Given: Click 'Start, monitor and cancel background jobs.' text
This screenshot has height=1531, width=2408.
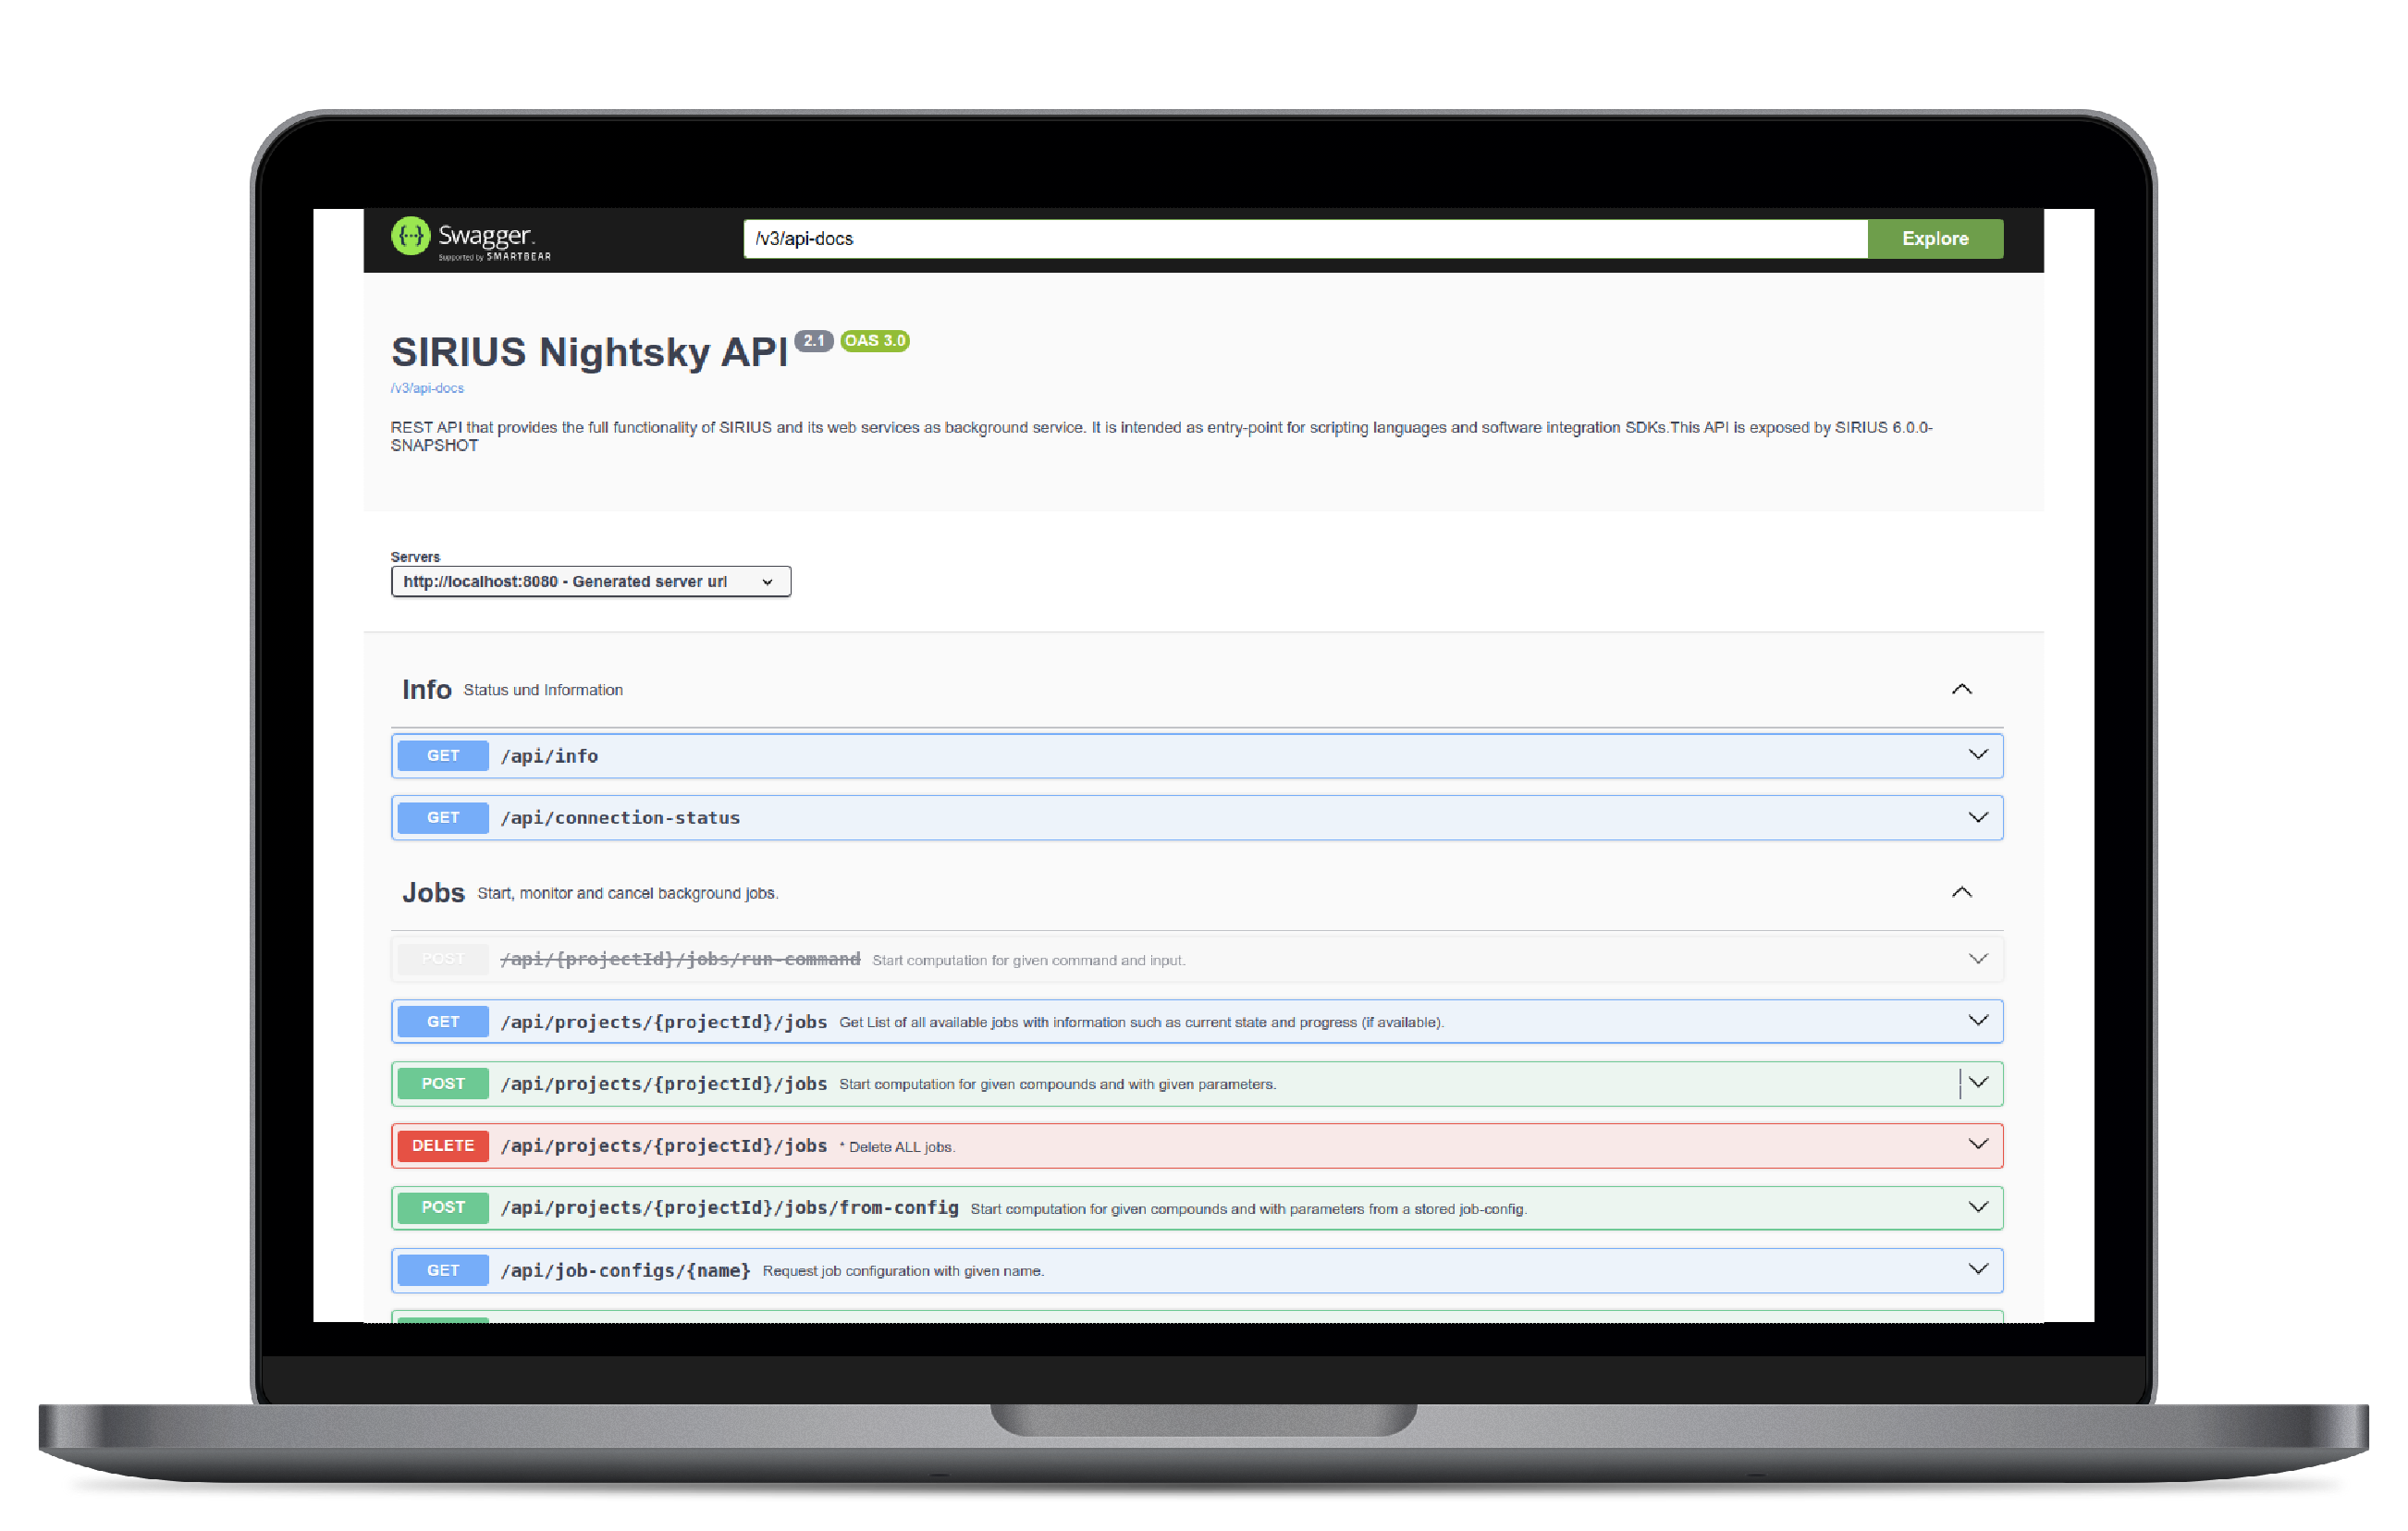Looking at the screenshot, I should pyautogui.click(x=627, y=894).
